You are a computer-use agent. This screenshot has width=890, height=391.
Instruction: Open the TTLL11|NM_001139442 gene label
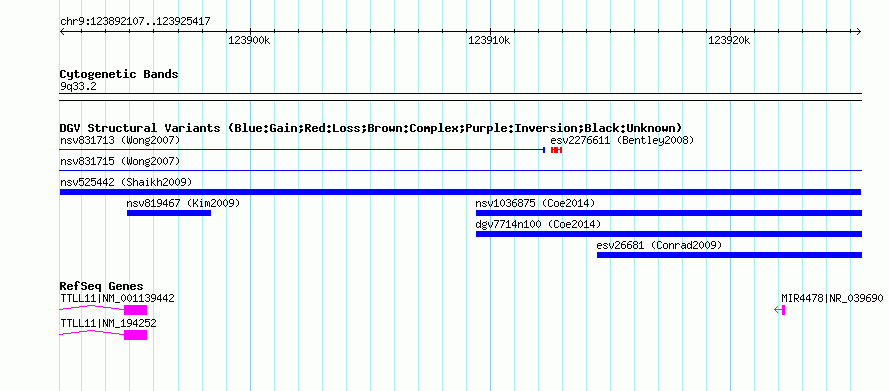click(117, 298)
